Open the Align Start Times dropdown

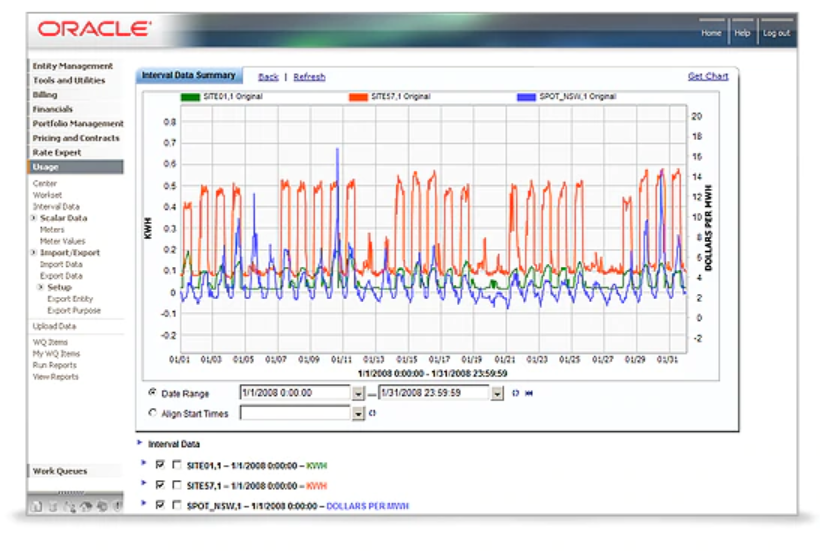(x=358, y=413)
